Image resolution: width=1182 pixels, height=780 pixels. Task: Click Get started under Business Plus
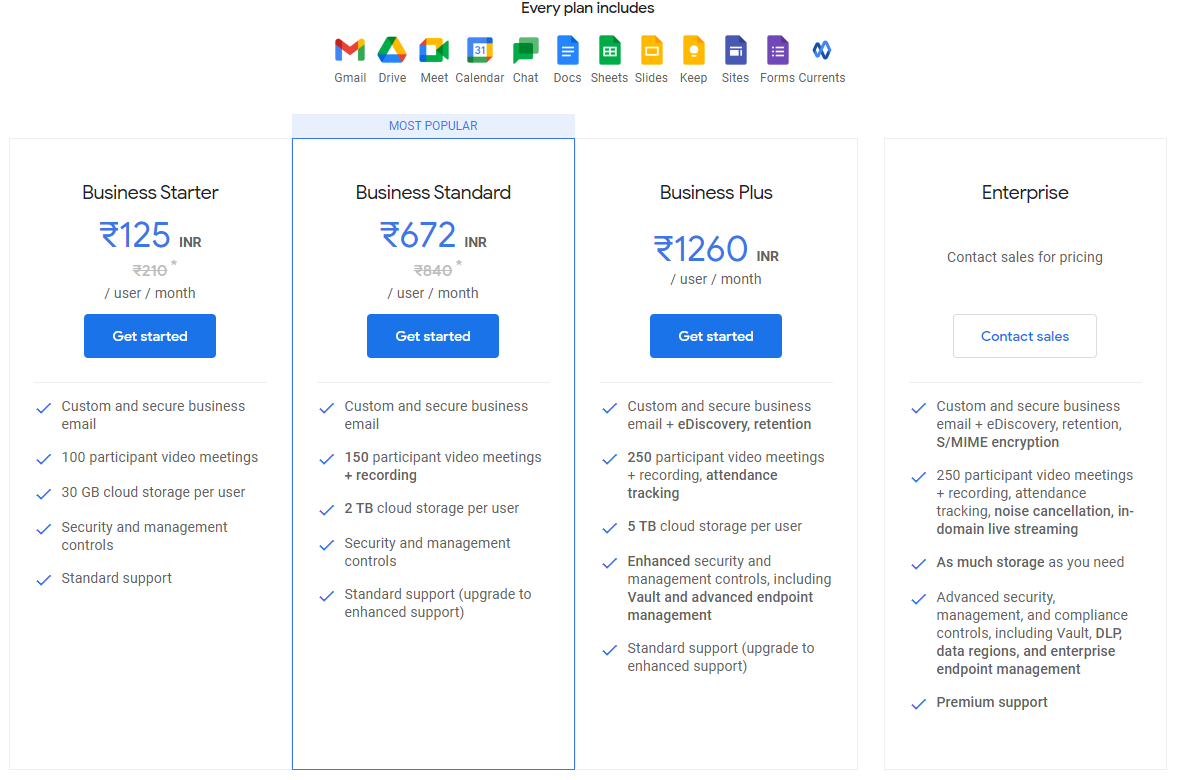tap(715, 336)
